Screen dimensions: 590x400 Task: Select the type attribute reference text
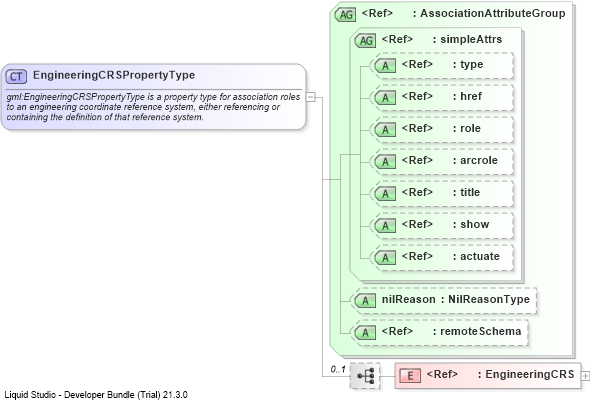coord(442,64)
